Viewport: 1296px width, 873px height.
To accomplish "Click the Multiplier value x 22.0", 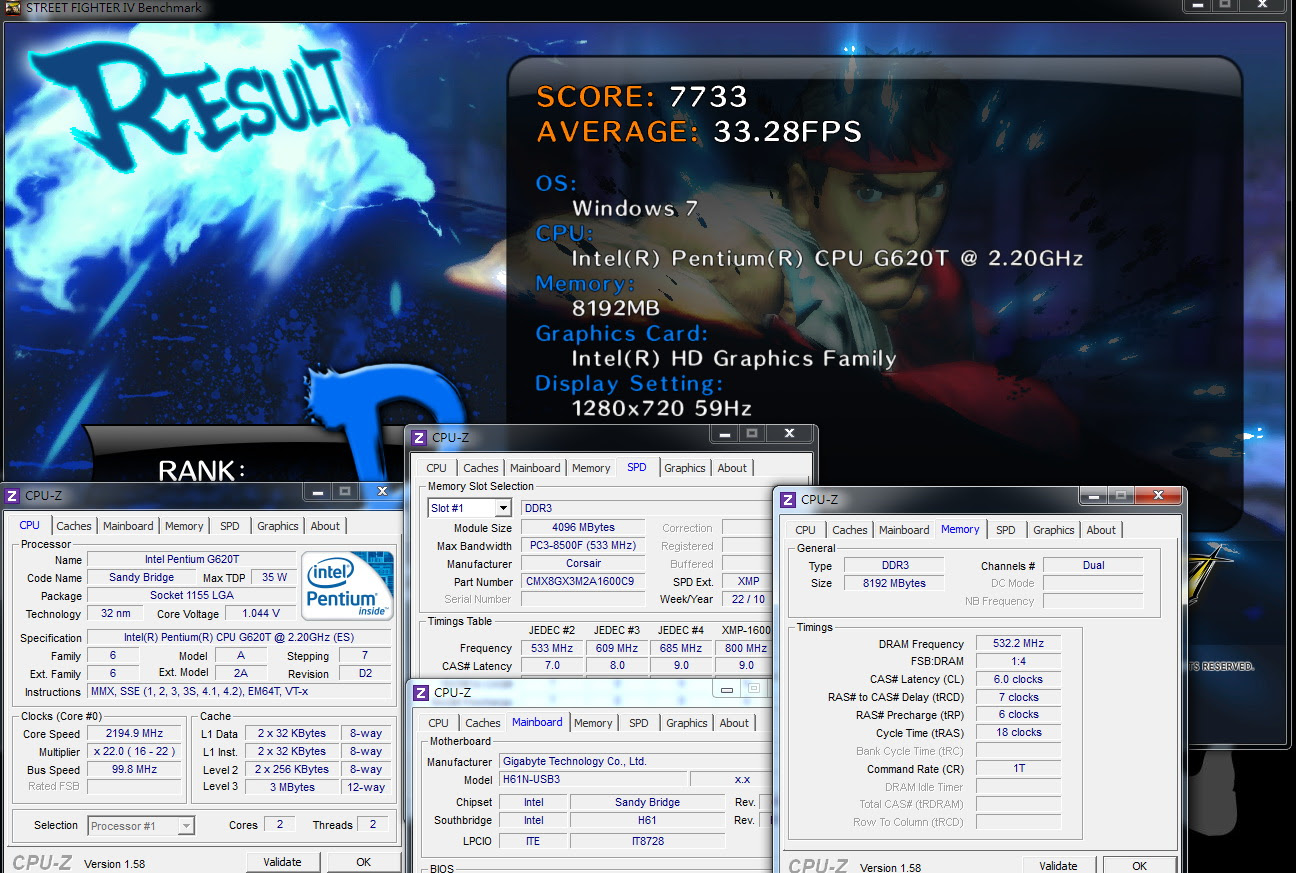I will pyautogui.click(x=134, y=752).
